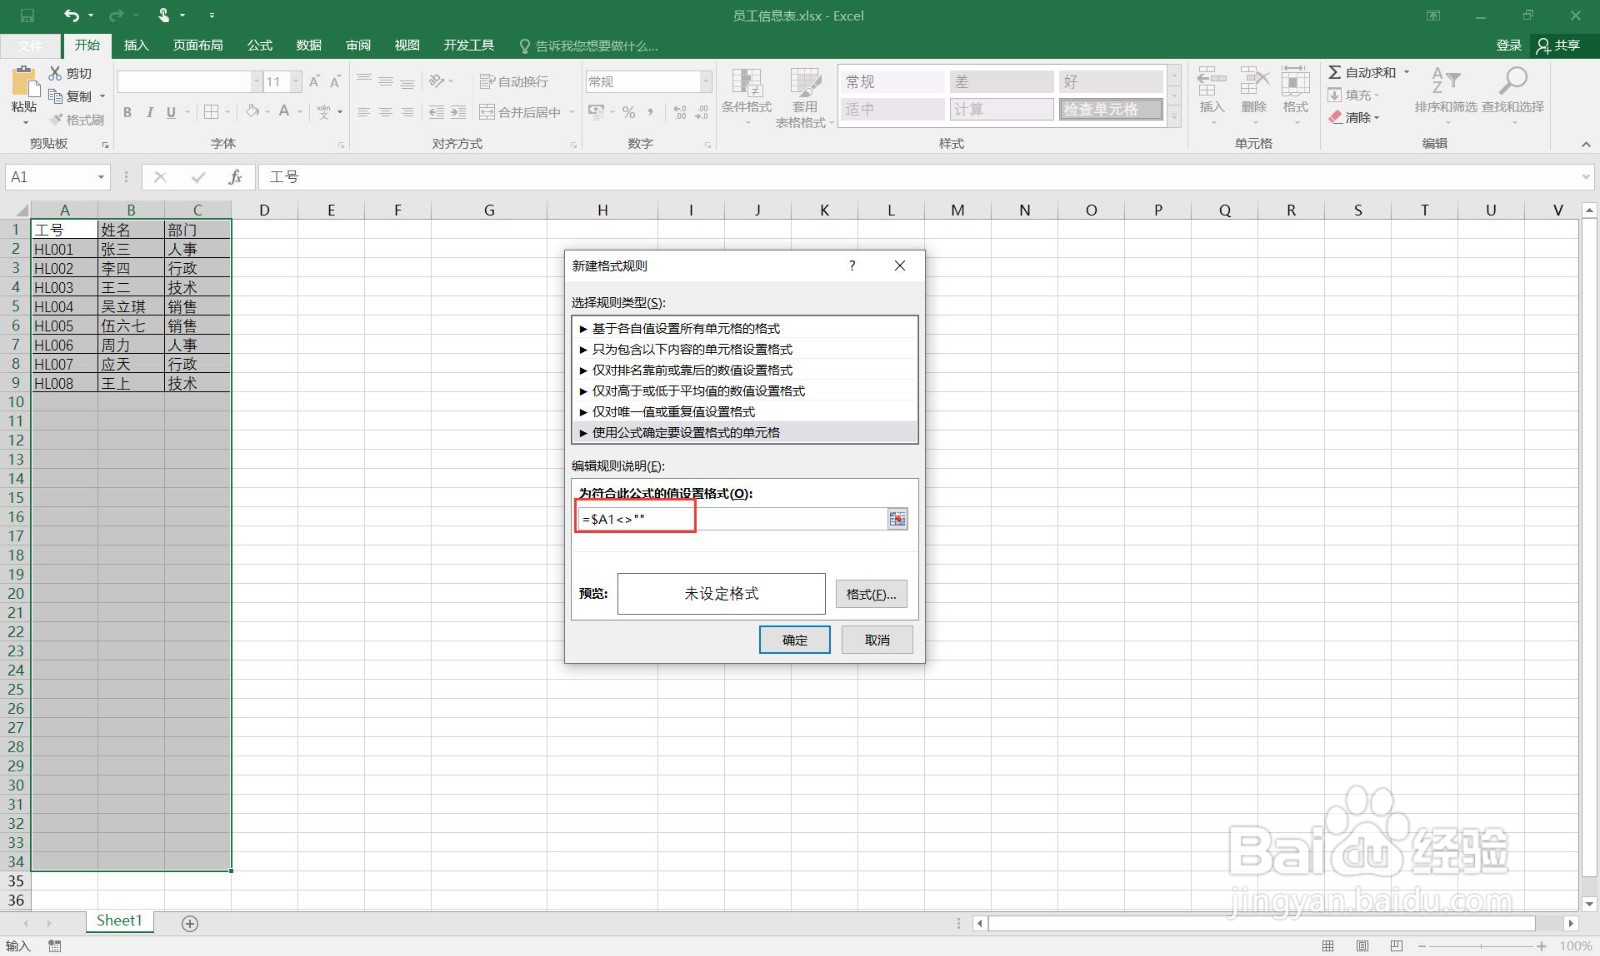Image resolution: width=1600 pixels, height=956 pixels.
Task: Open the Name Box dropdown arrow
Action: tap(101, 177)
